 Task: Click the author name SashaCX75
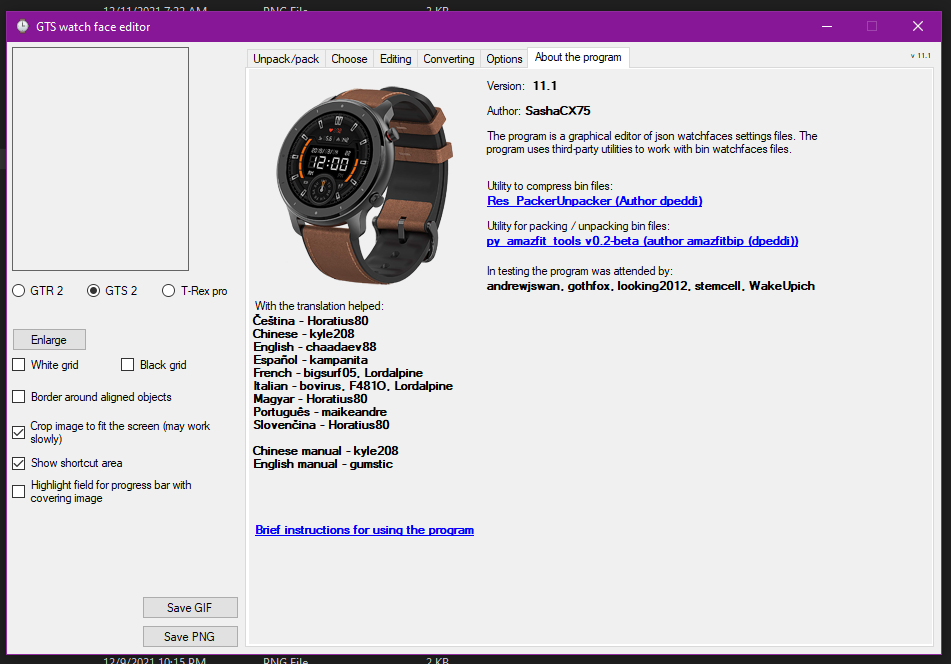click(557, 111)
